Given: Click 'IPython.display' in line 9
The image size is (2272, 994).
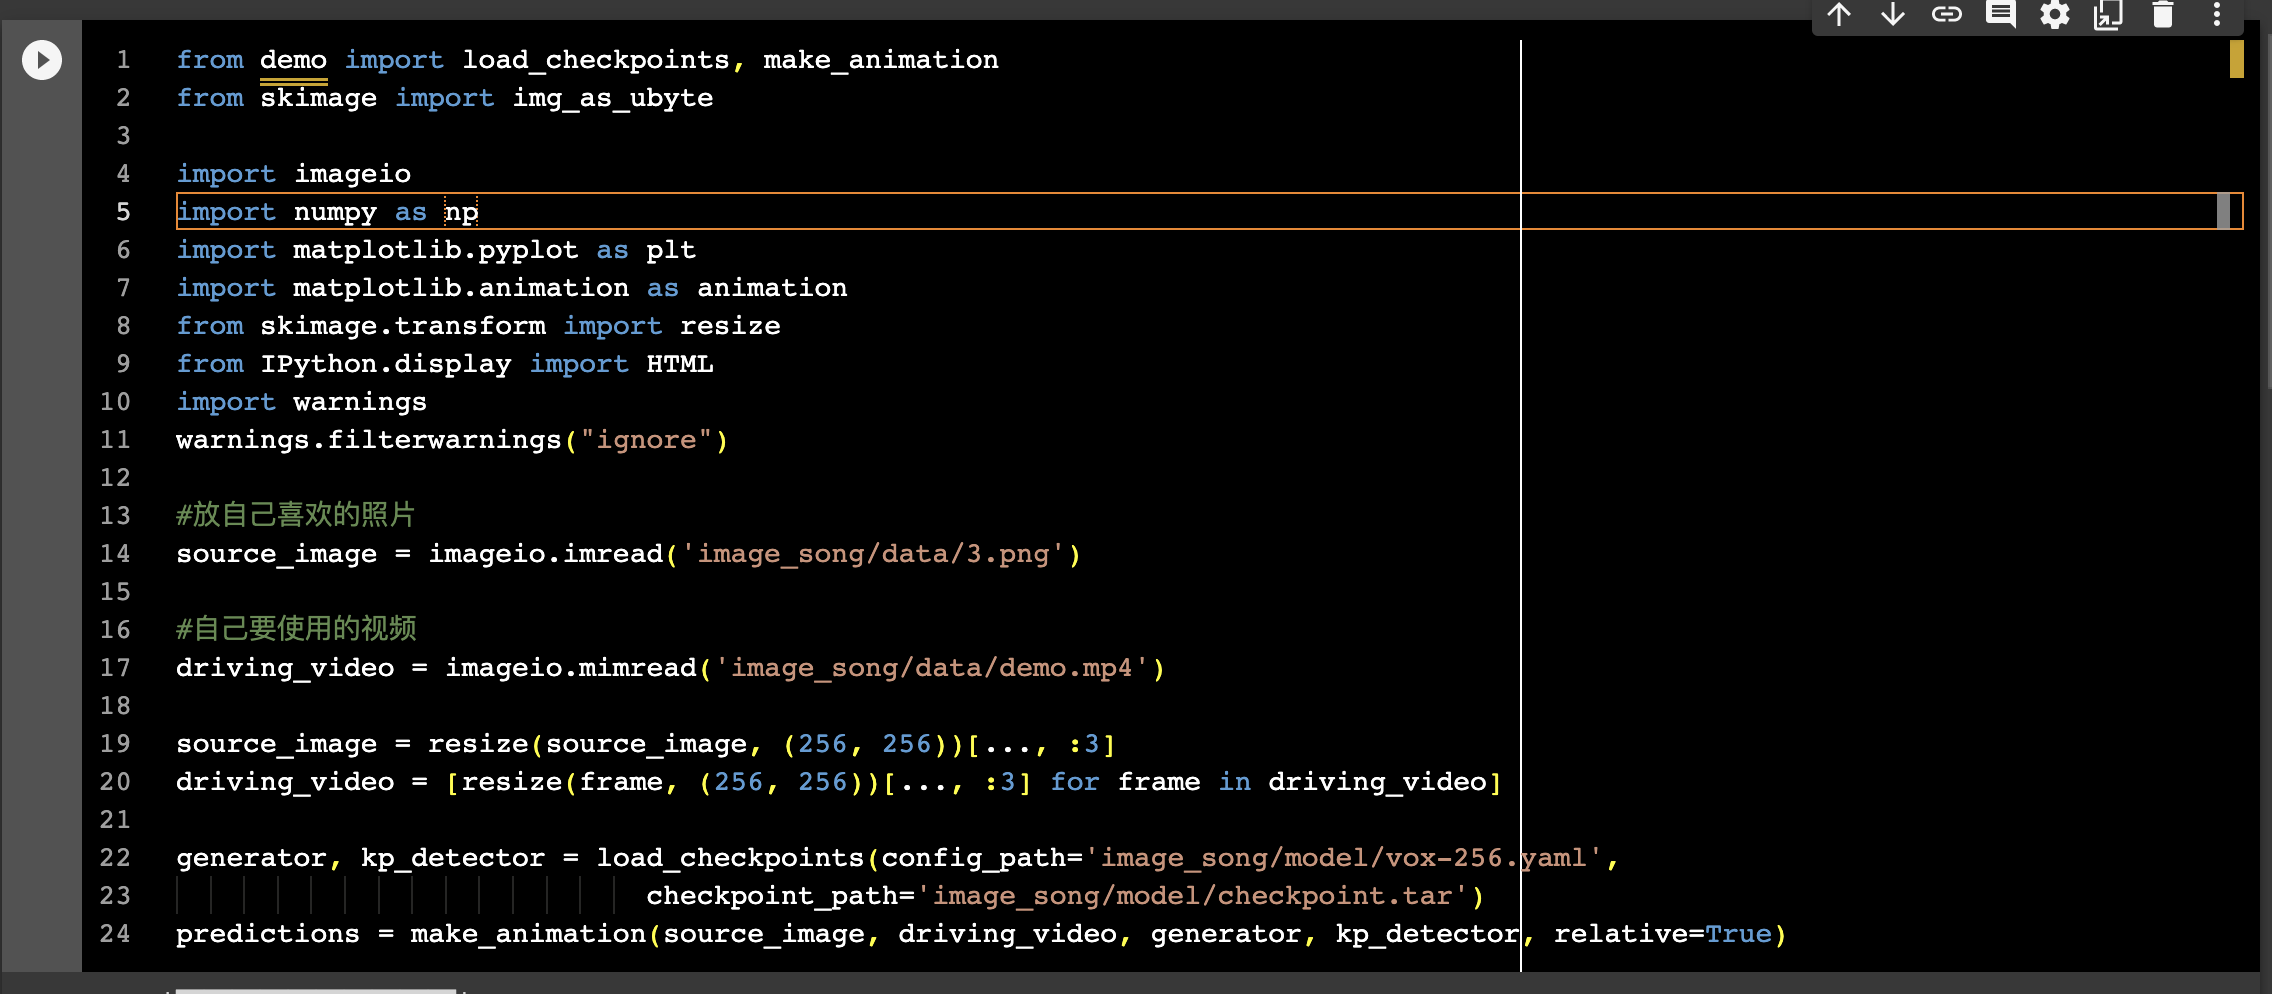Looking at the screenshot, I should pyautogui.click(x=386, y=364).
